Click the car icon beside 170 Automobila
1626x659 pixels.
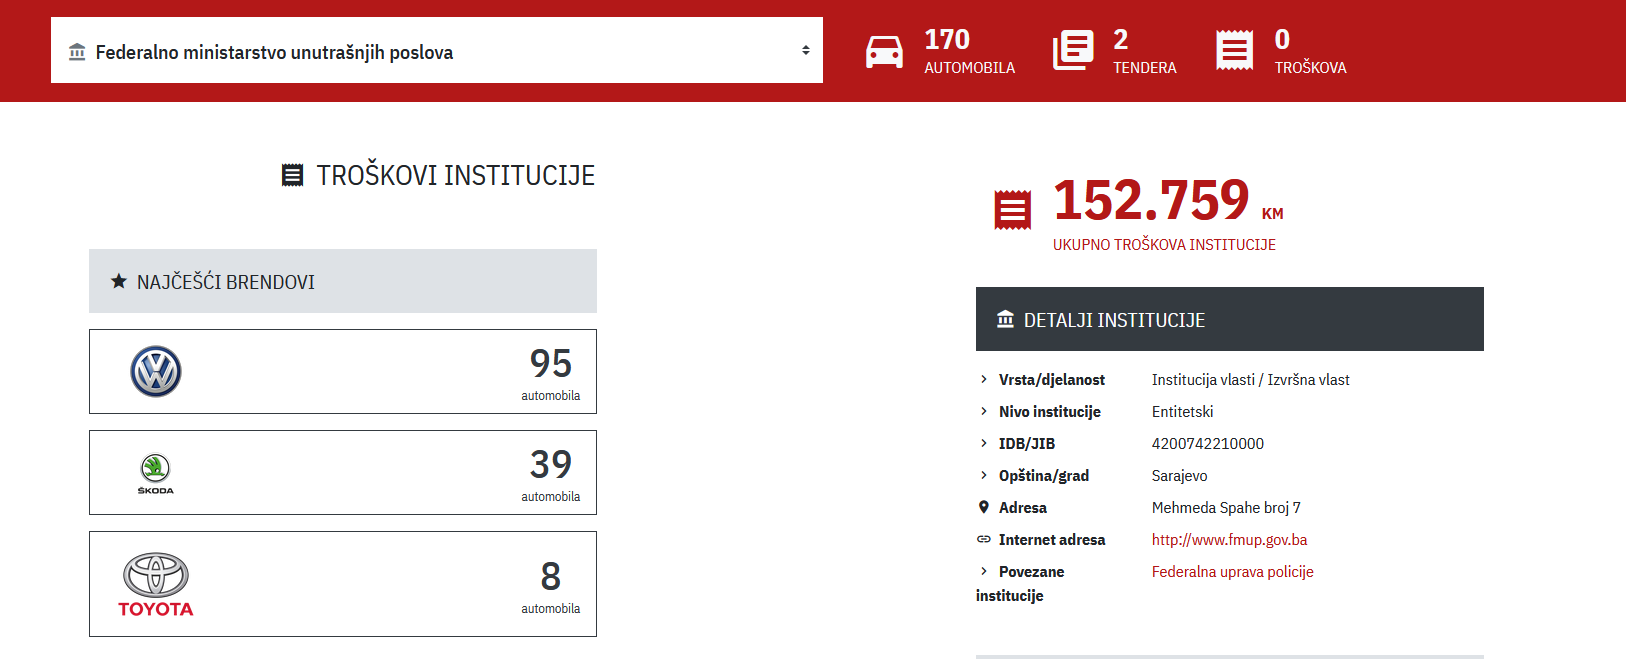pos(884,51)
